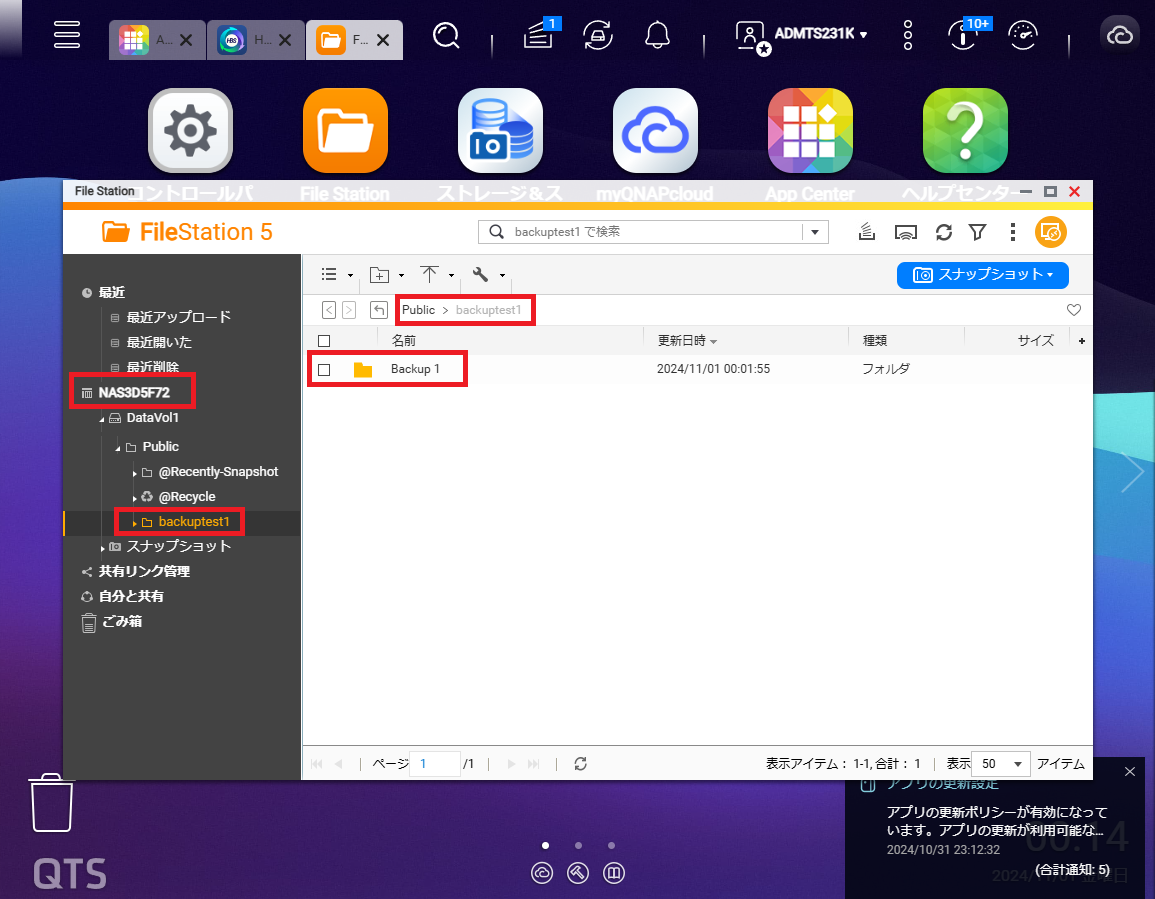The width and height of the screenshot is (1155, 899).
Task: Select 最近アップロード in the sidebar
Action: [x=179, y=317]
